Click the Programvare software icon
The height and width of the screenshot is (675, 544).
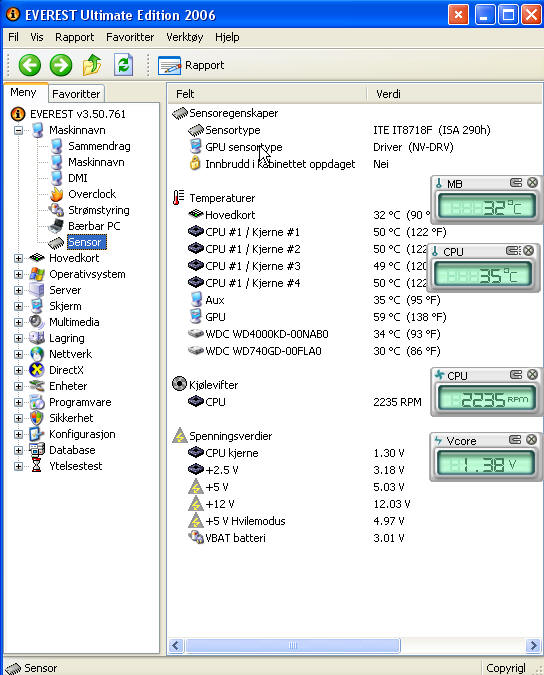click(37, 402)
